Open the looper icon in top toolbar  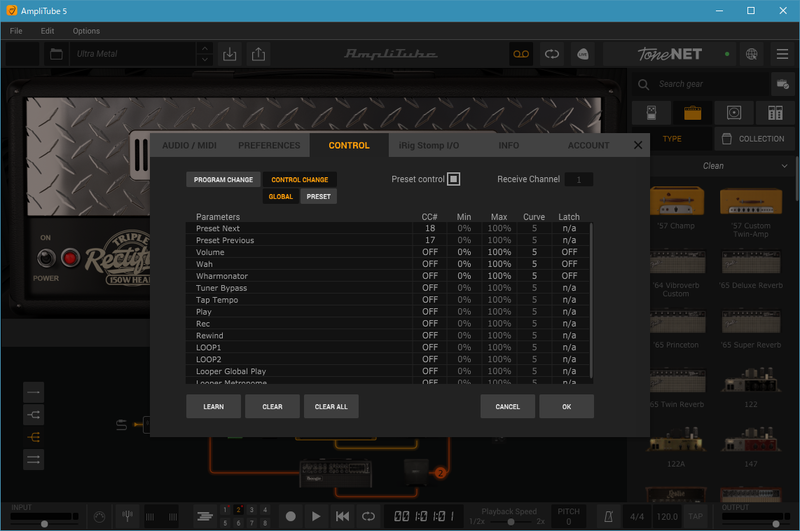tap(552, 54)
